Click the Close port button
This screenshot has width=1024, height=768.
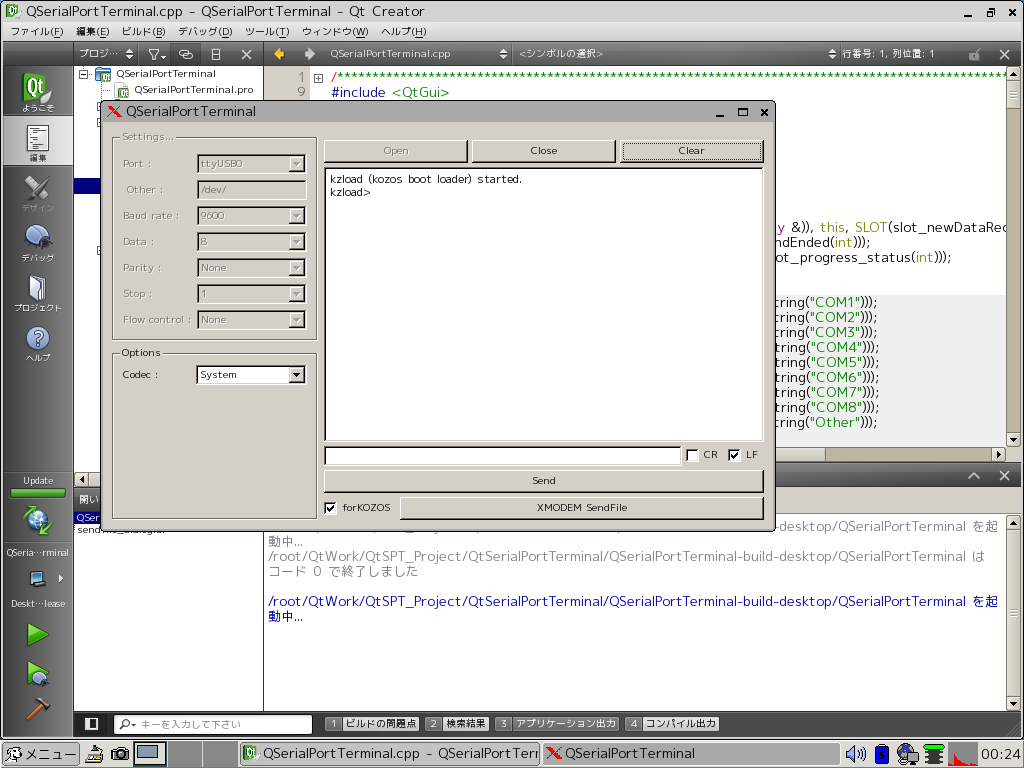[543, 151]
